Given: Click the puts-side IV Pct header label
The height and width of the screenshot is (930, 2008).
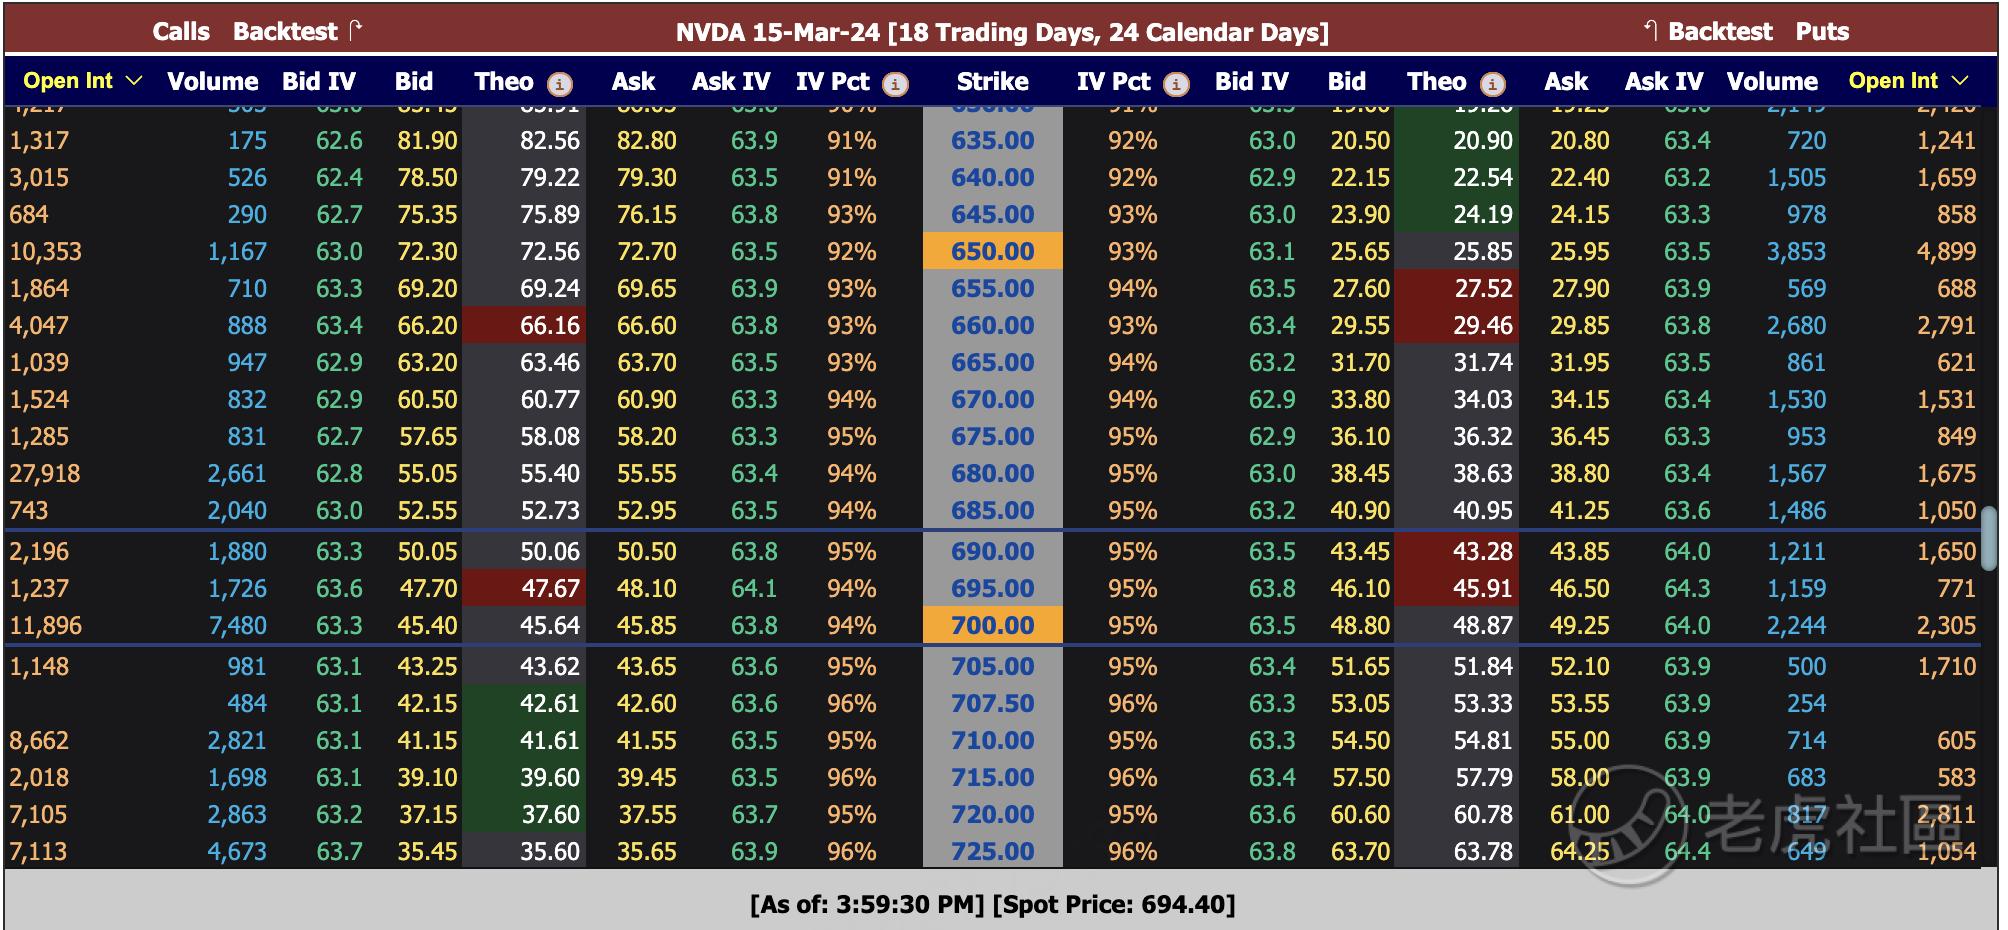Looking at the screenshot, I should (1114, 82).
